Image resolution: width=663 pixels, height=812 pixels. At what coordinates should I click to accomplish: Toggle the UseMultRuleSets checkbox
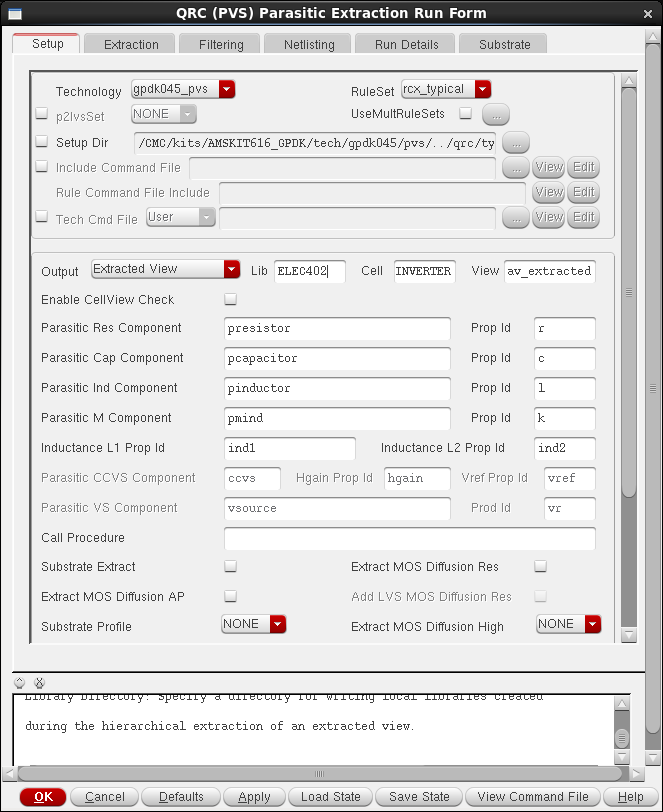point(466,112)
